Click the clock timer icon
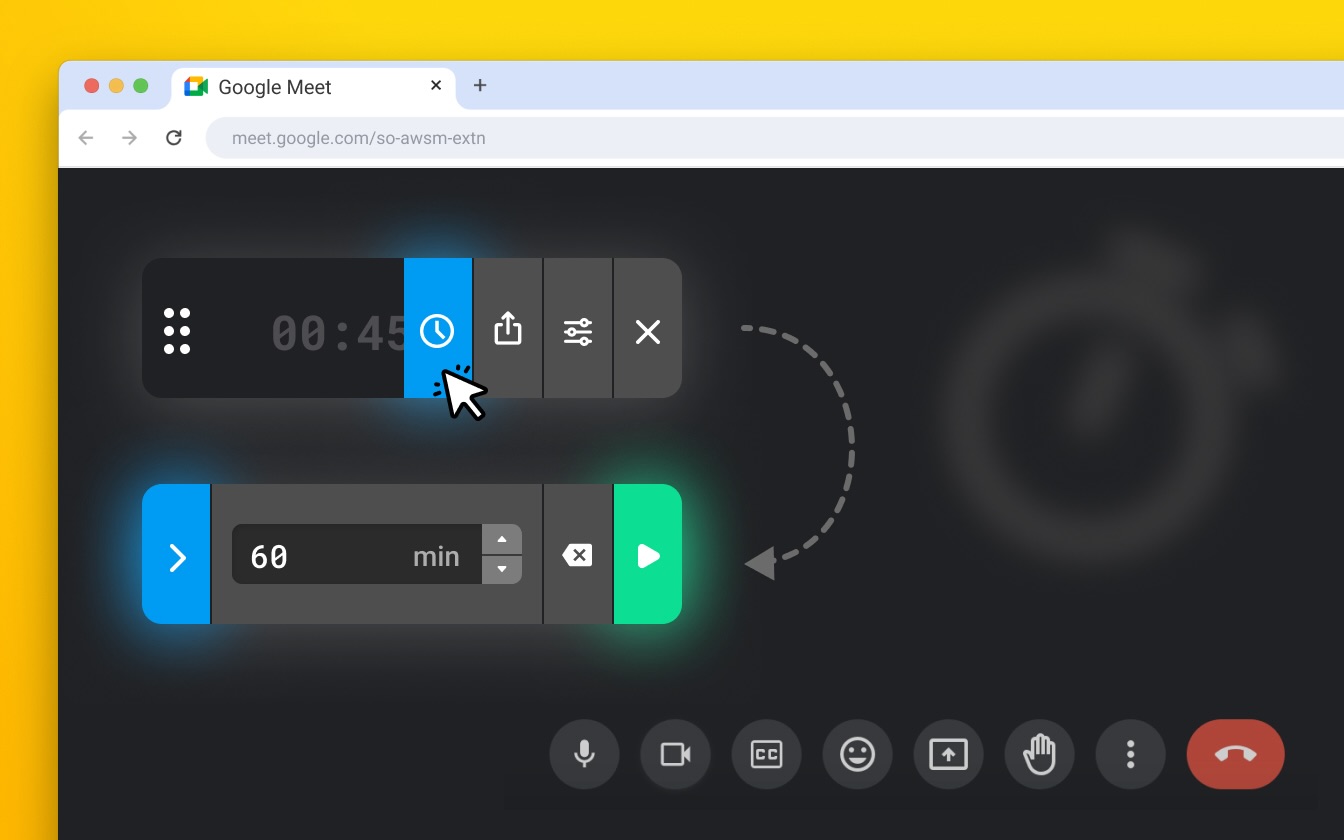Image resolution: width=1344 pixels, height=840 pixels. pyautogui.click(x=437, y=330)
